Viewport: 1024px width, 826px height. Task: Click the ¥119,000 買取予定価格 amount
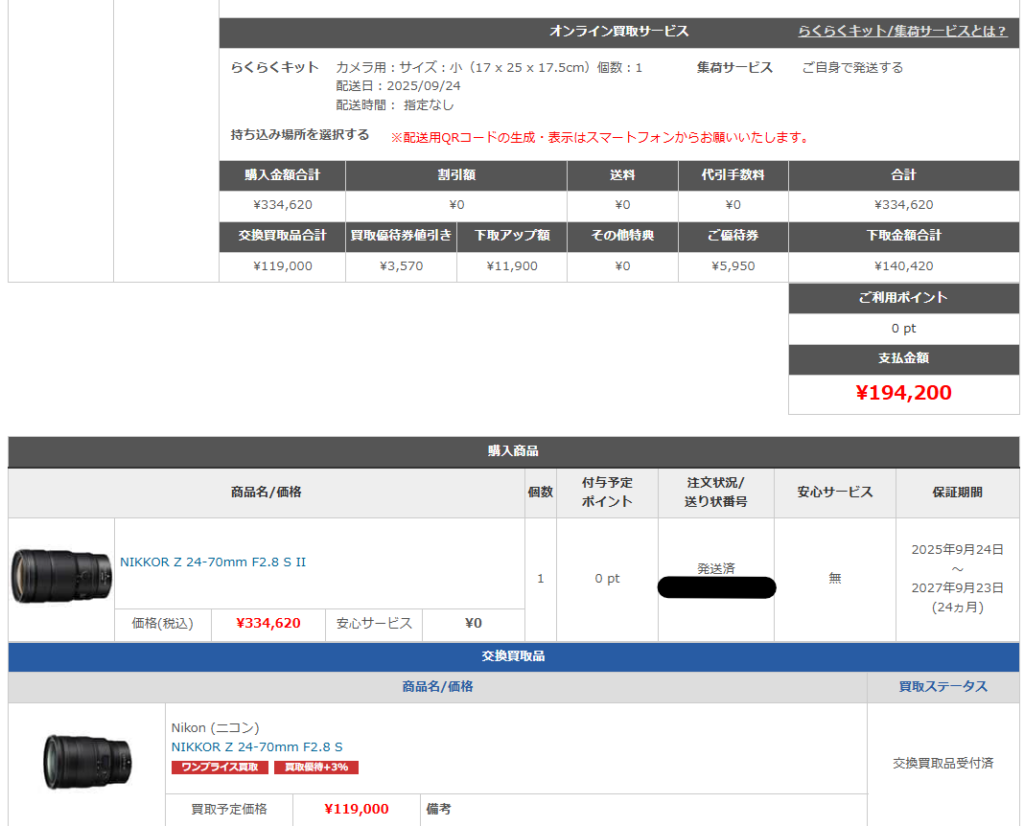pos(356,809)
